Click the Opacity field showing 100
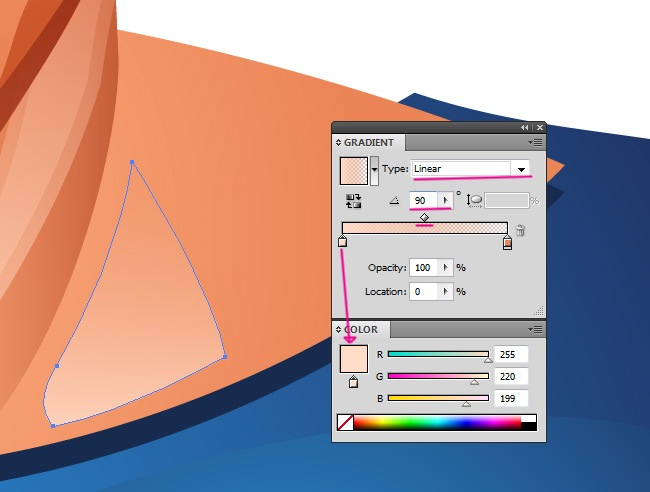Screen dimensions: 650x492 click(423, 268)
